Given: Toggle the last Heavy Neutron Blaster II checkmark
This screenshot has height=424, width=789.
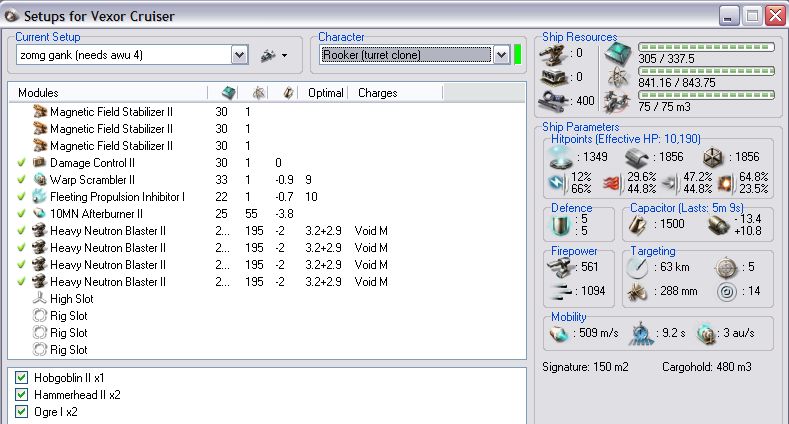Looking at the screenshot, I should 21,282.
